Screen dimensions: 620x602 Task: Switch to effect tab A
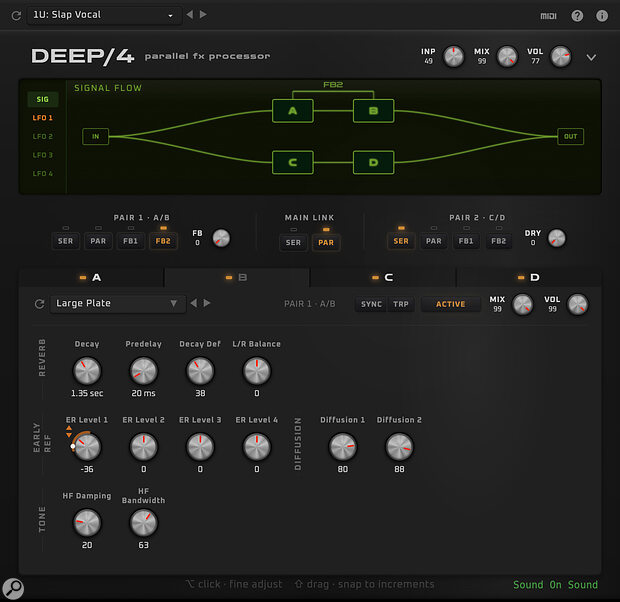pyautogui.click(x=91, y=278)
